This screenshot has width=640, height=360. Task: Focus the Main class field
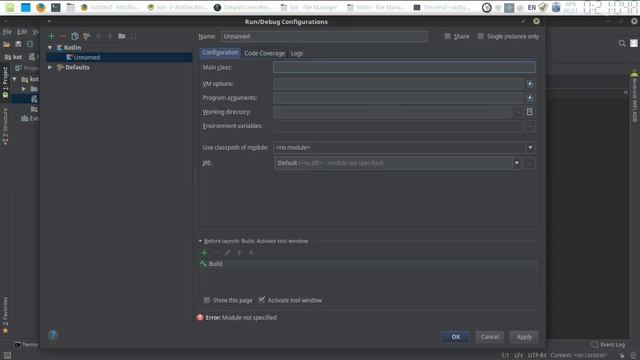click(x=404, y=67)
